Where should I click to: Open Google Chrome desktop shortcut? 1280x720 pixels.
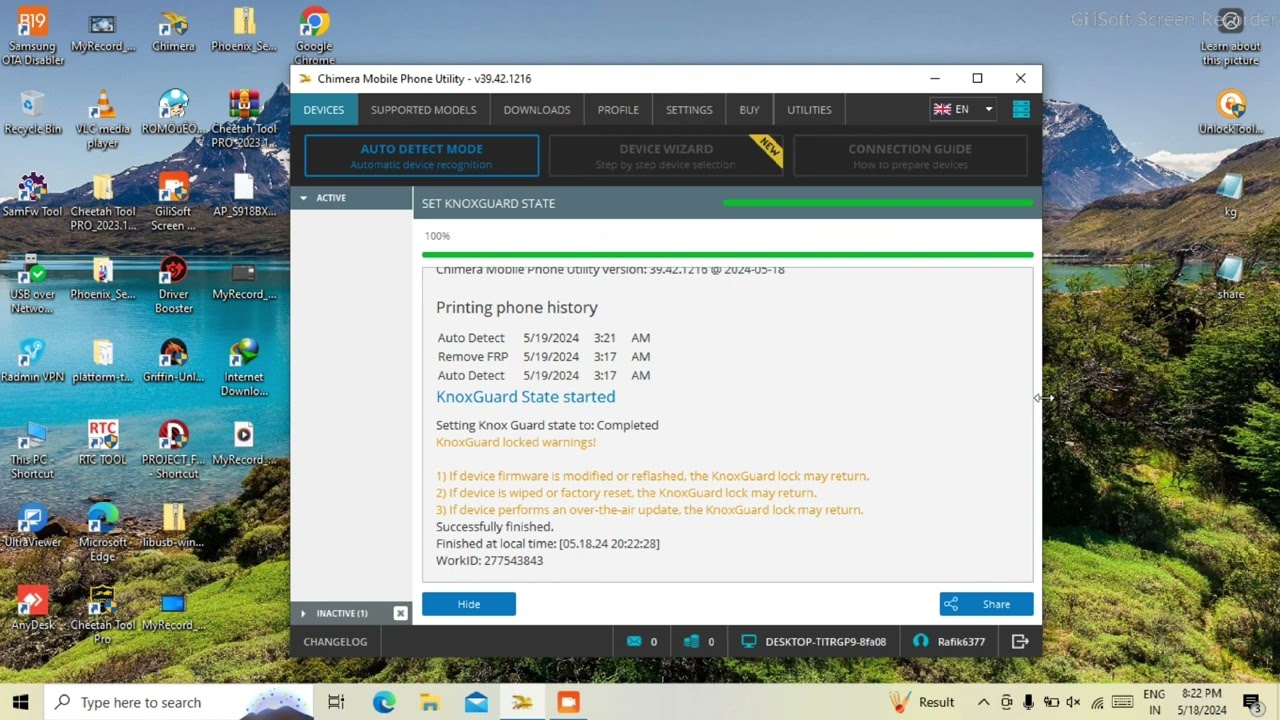tap(314, 37)
